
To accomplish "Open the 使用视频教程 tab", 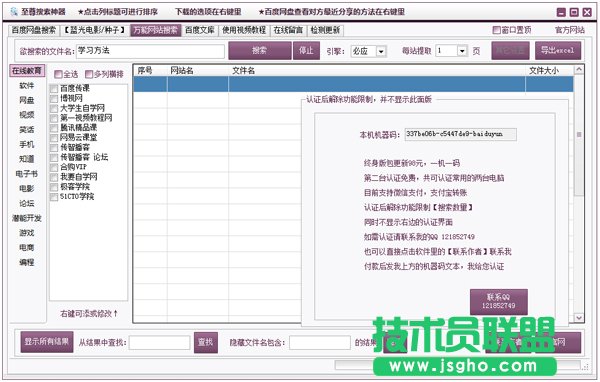I will (x=244, y=30).
